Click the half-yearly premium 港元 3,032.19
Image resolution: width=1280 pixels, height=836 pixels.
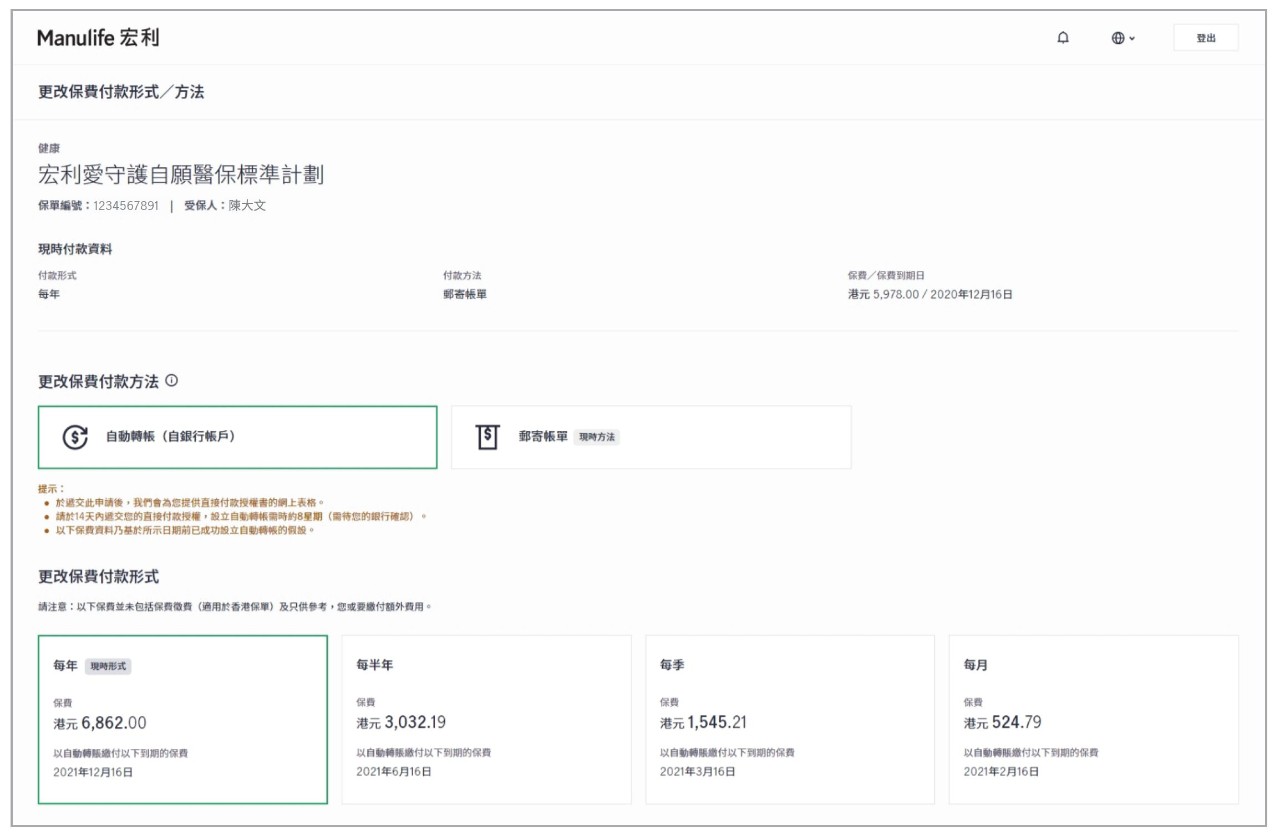[x=401, y=723]
